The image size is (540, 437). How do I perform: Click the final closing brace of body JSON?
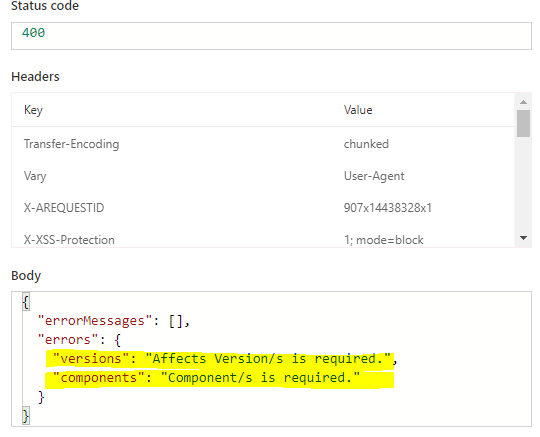point(26,415)
